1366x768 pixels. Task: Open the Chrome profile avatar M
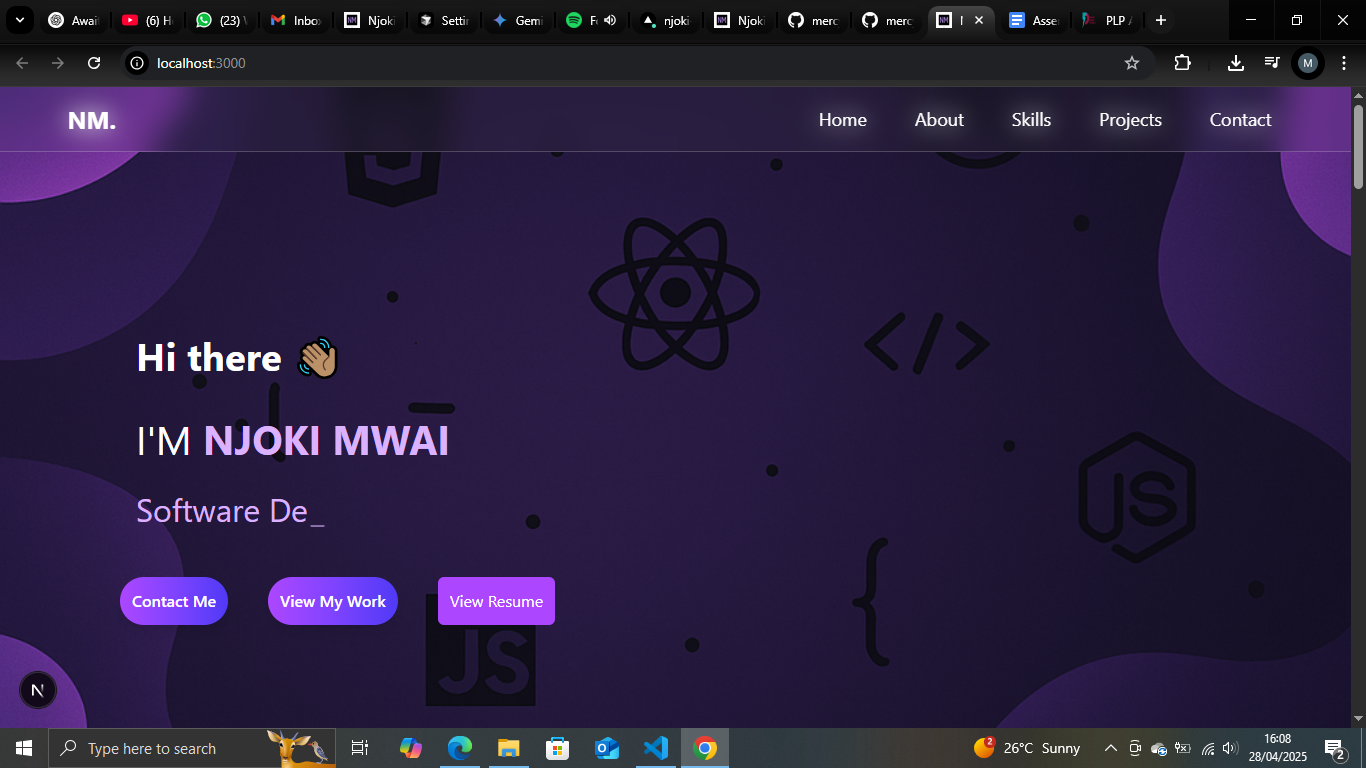coord(1308,63)
